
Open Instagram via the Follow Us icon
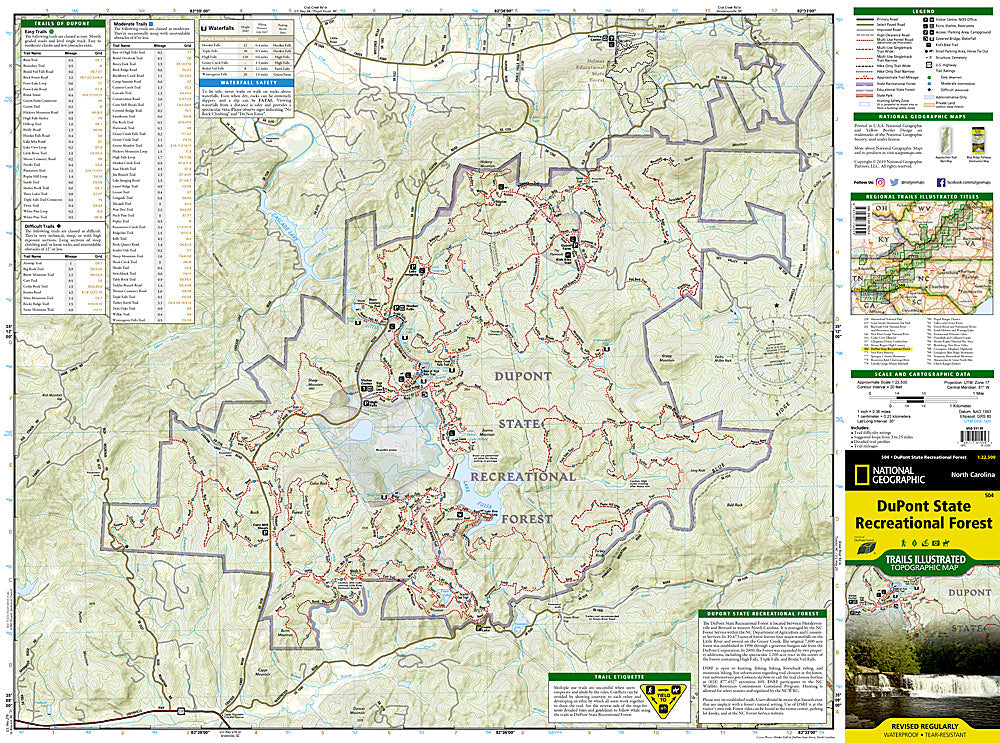[880, 184]
